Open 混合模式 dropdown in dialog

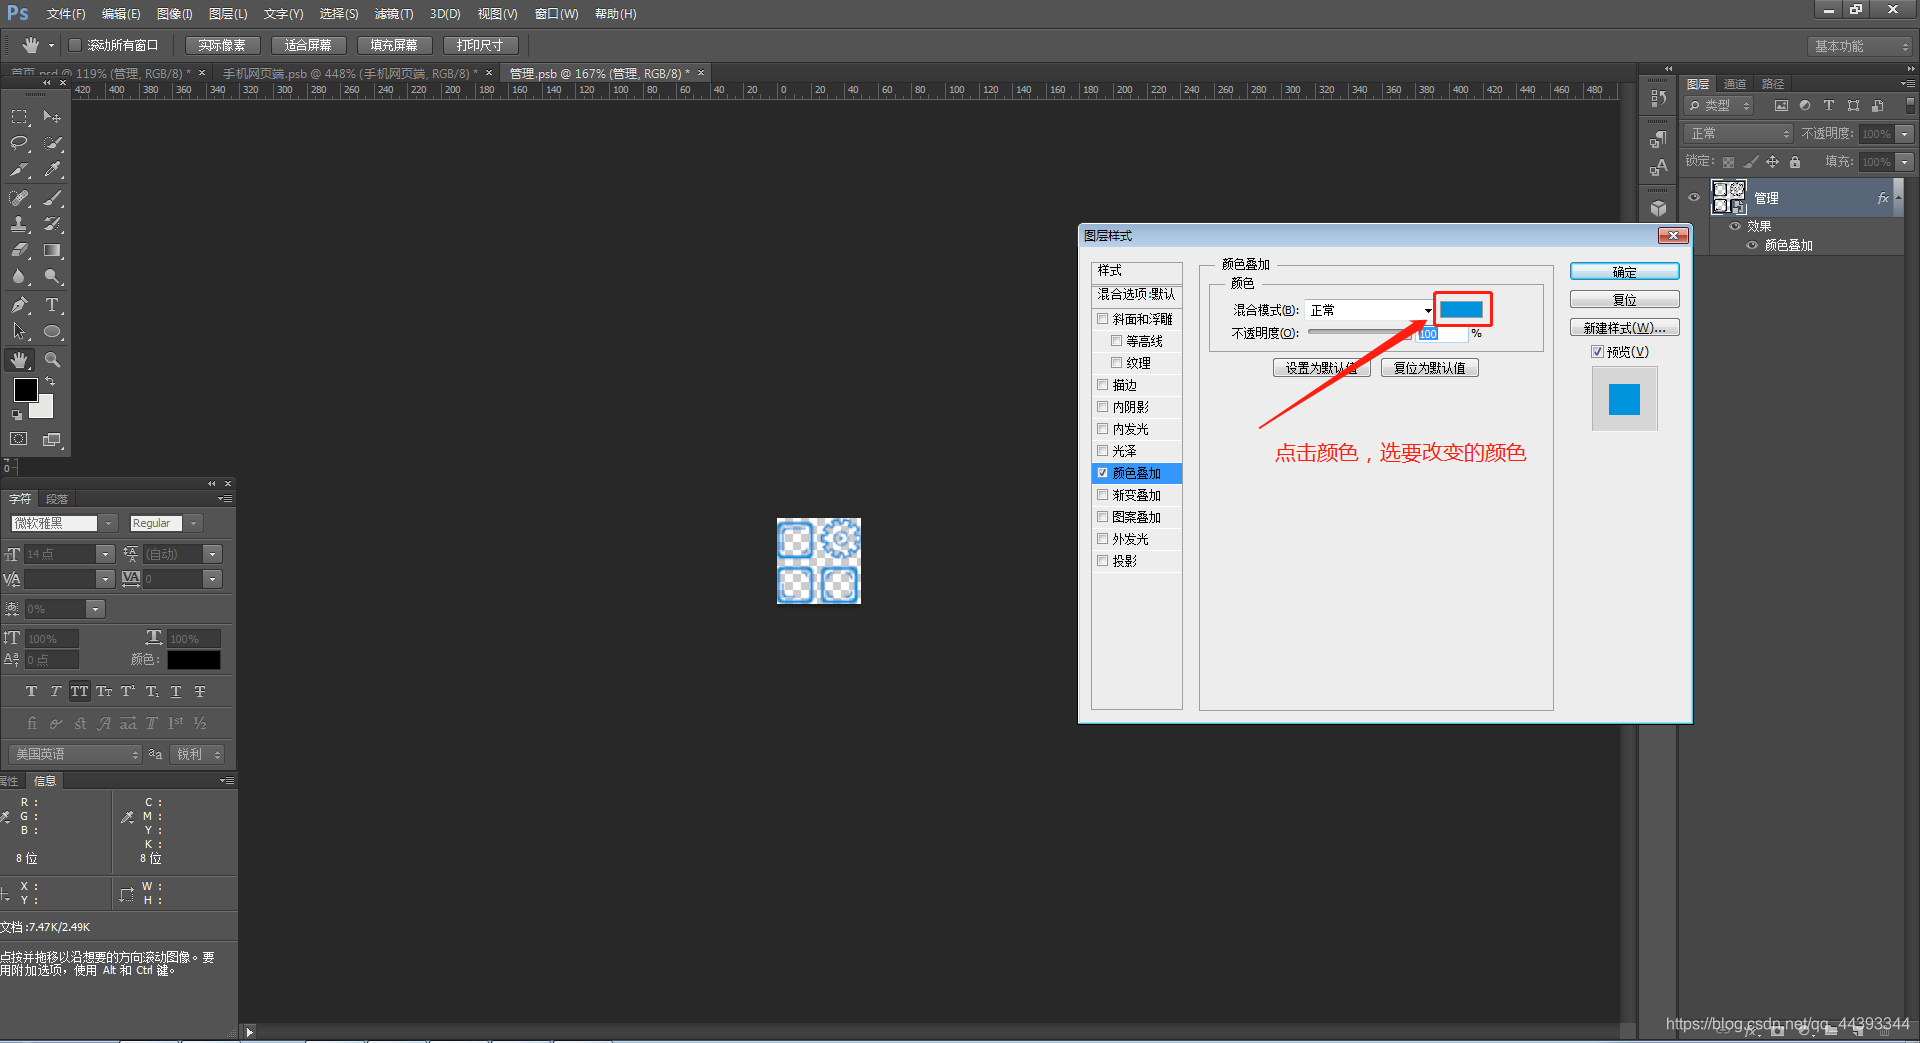[x=1369, y=310]
